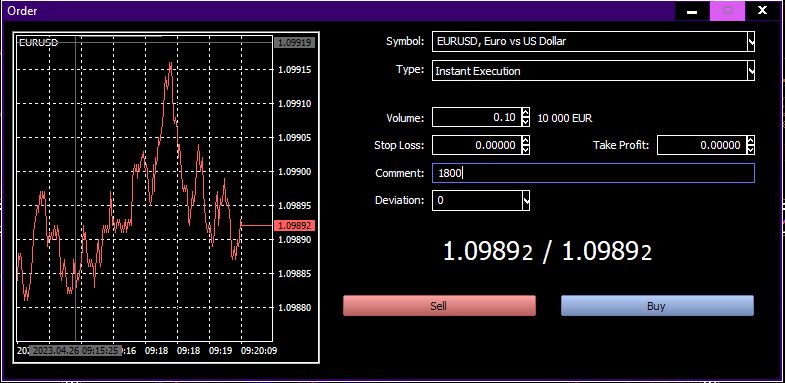Click the current price tag 1.09892
Screen dimensions: 785x383
coord(294,225)
